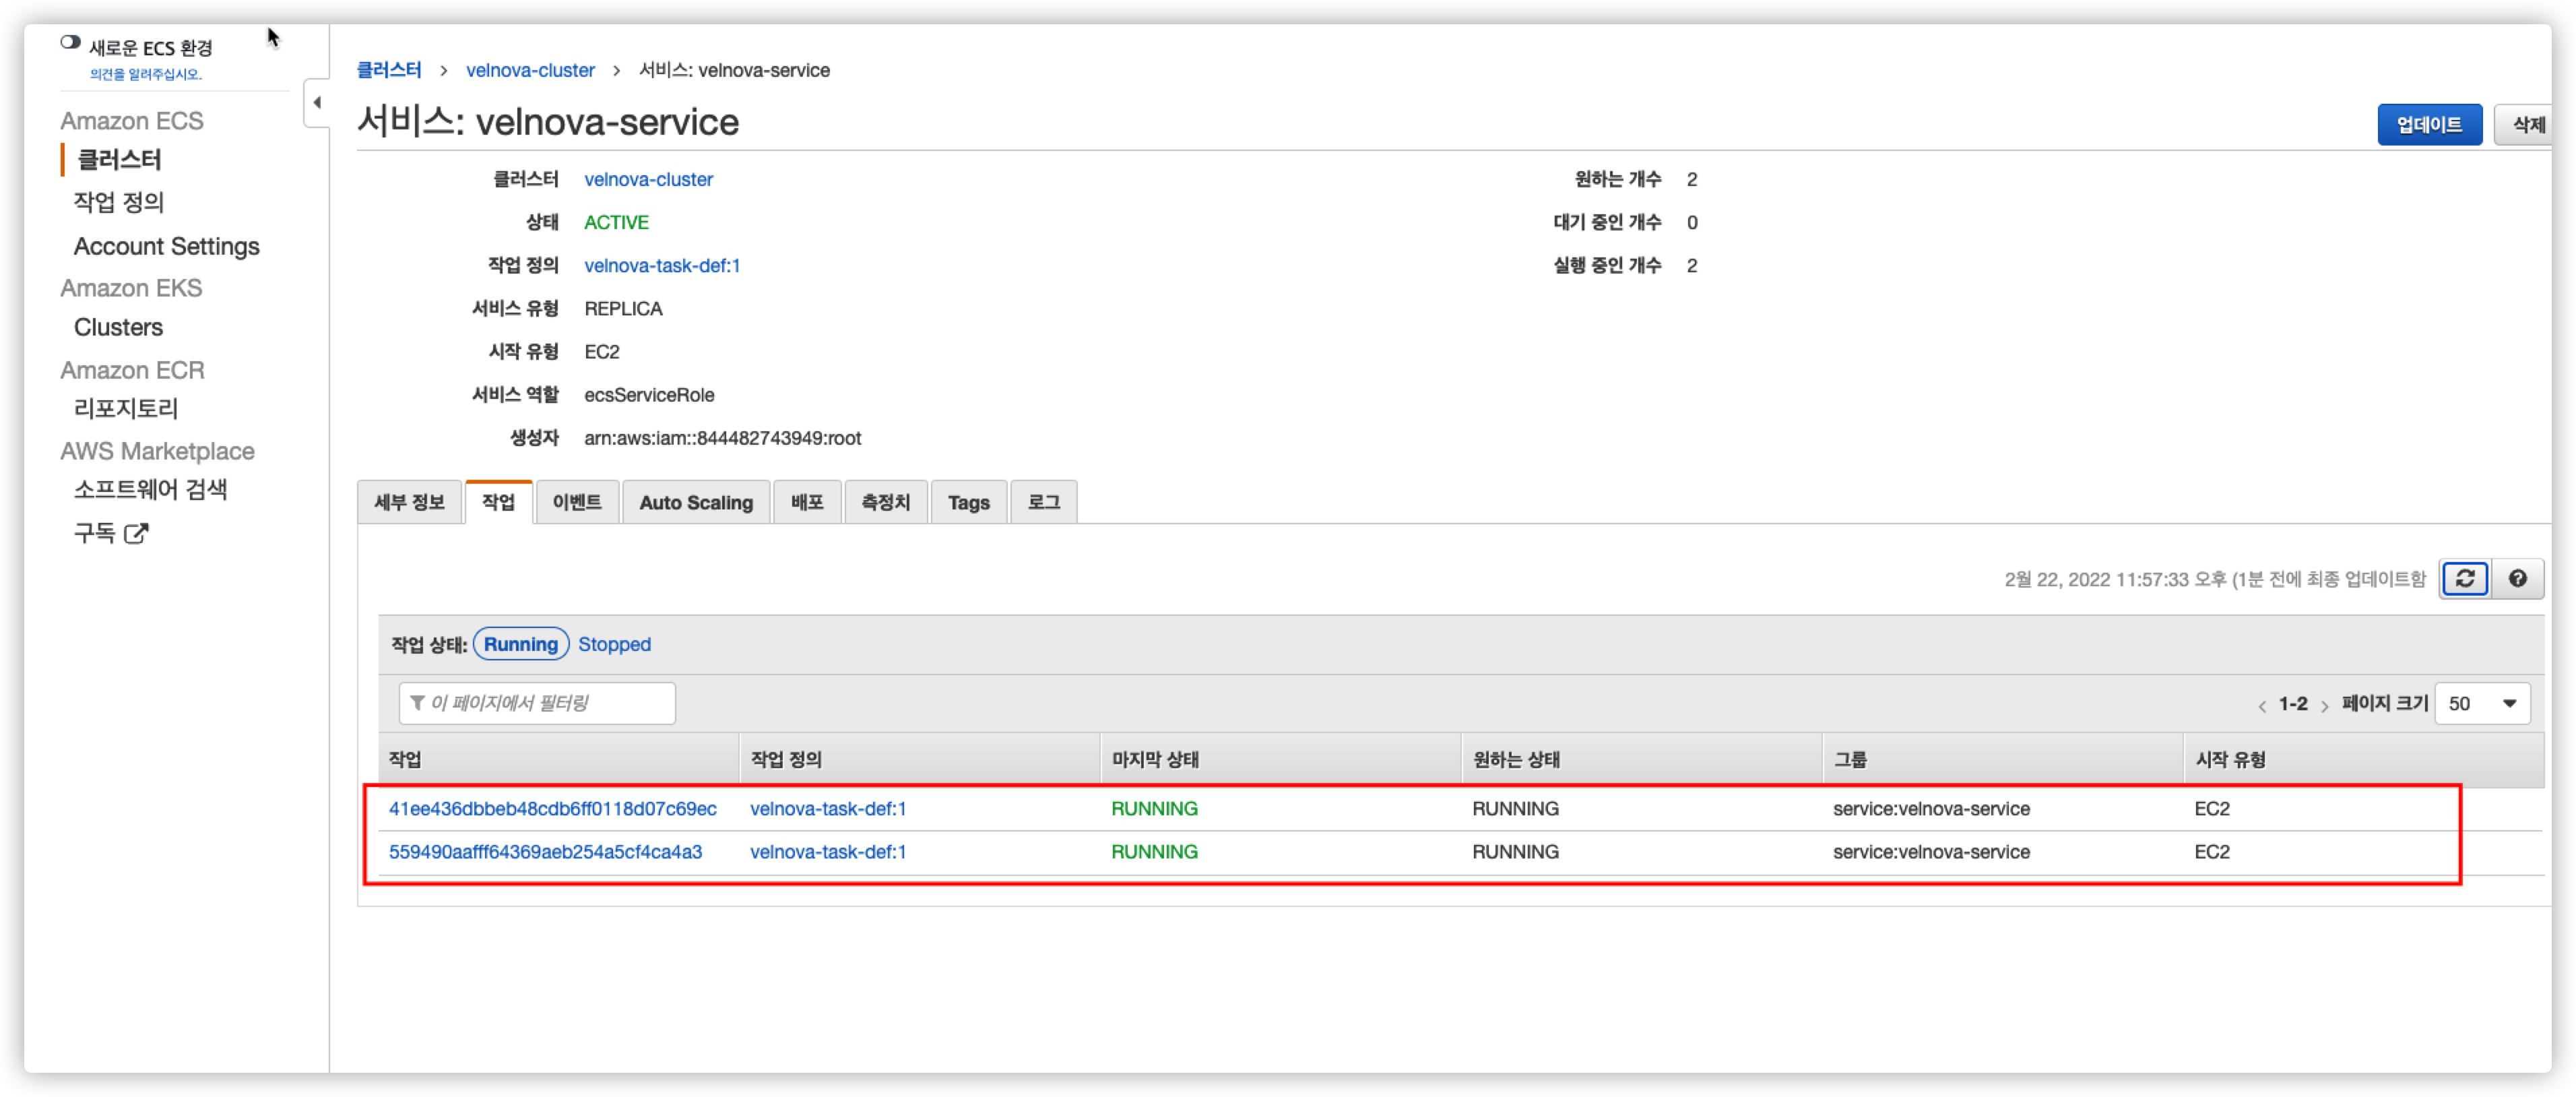Open task 41ee436dbbeb48cdb6ff0118d07c69ec link
Screen dimensions: 2576x1097
552,808
